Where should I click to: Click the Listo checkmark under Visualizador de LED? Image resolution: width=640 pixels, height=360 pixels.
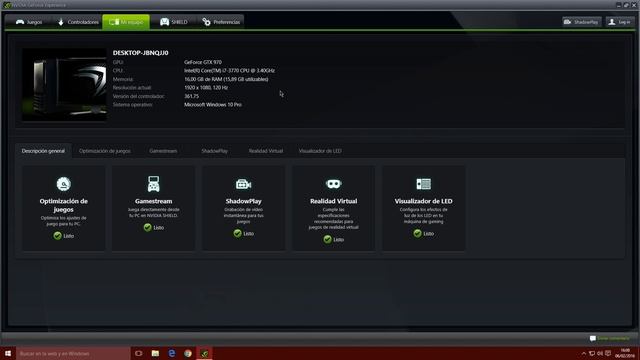tap(417, 233)
